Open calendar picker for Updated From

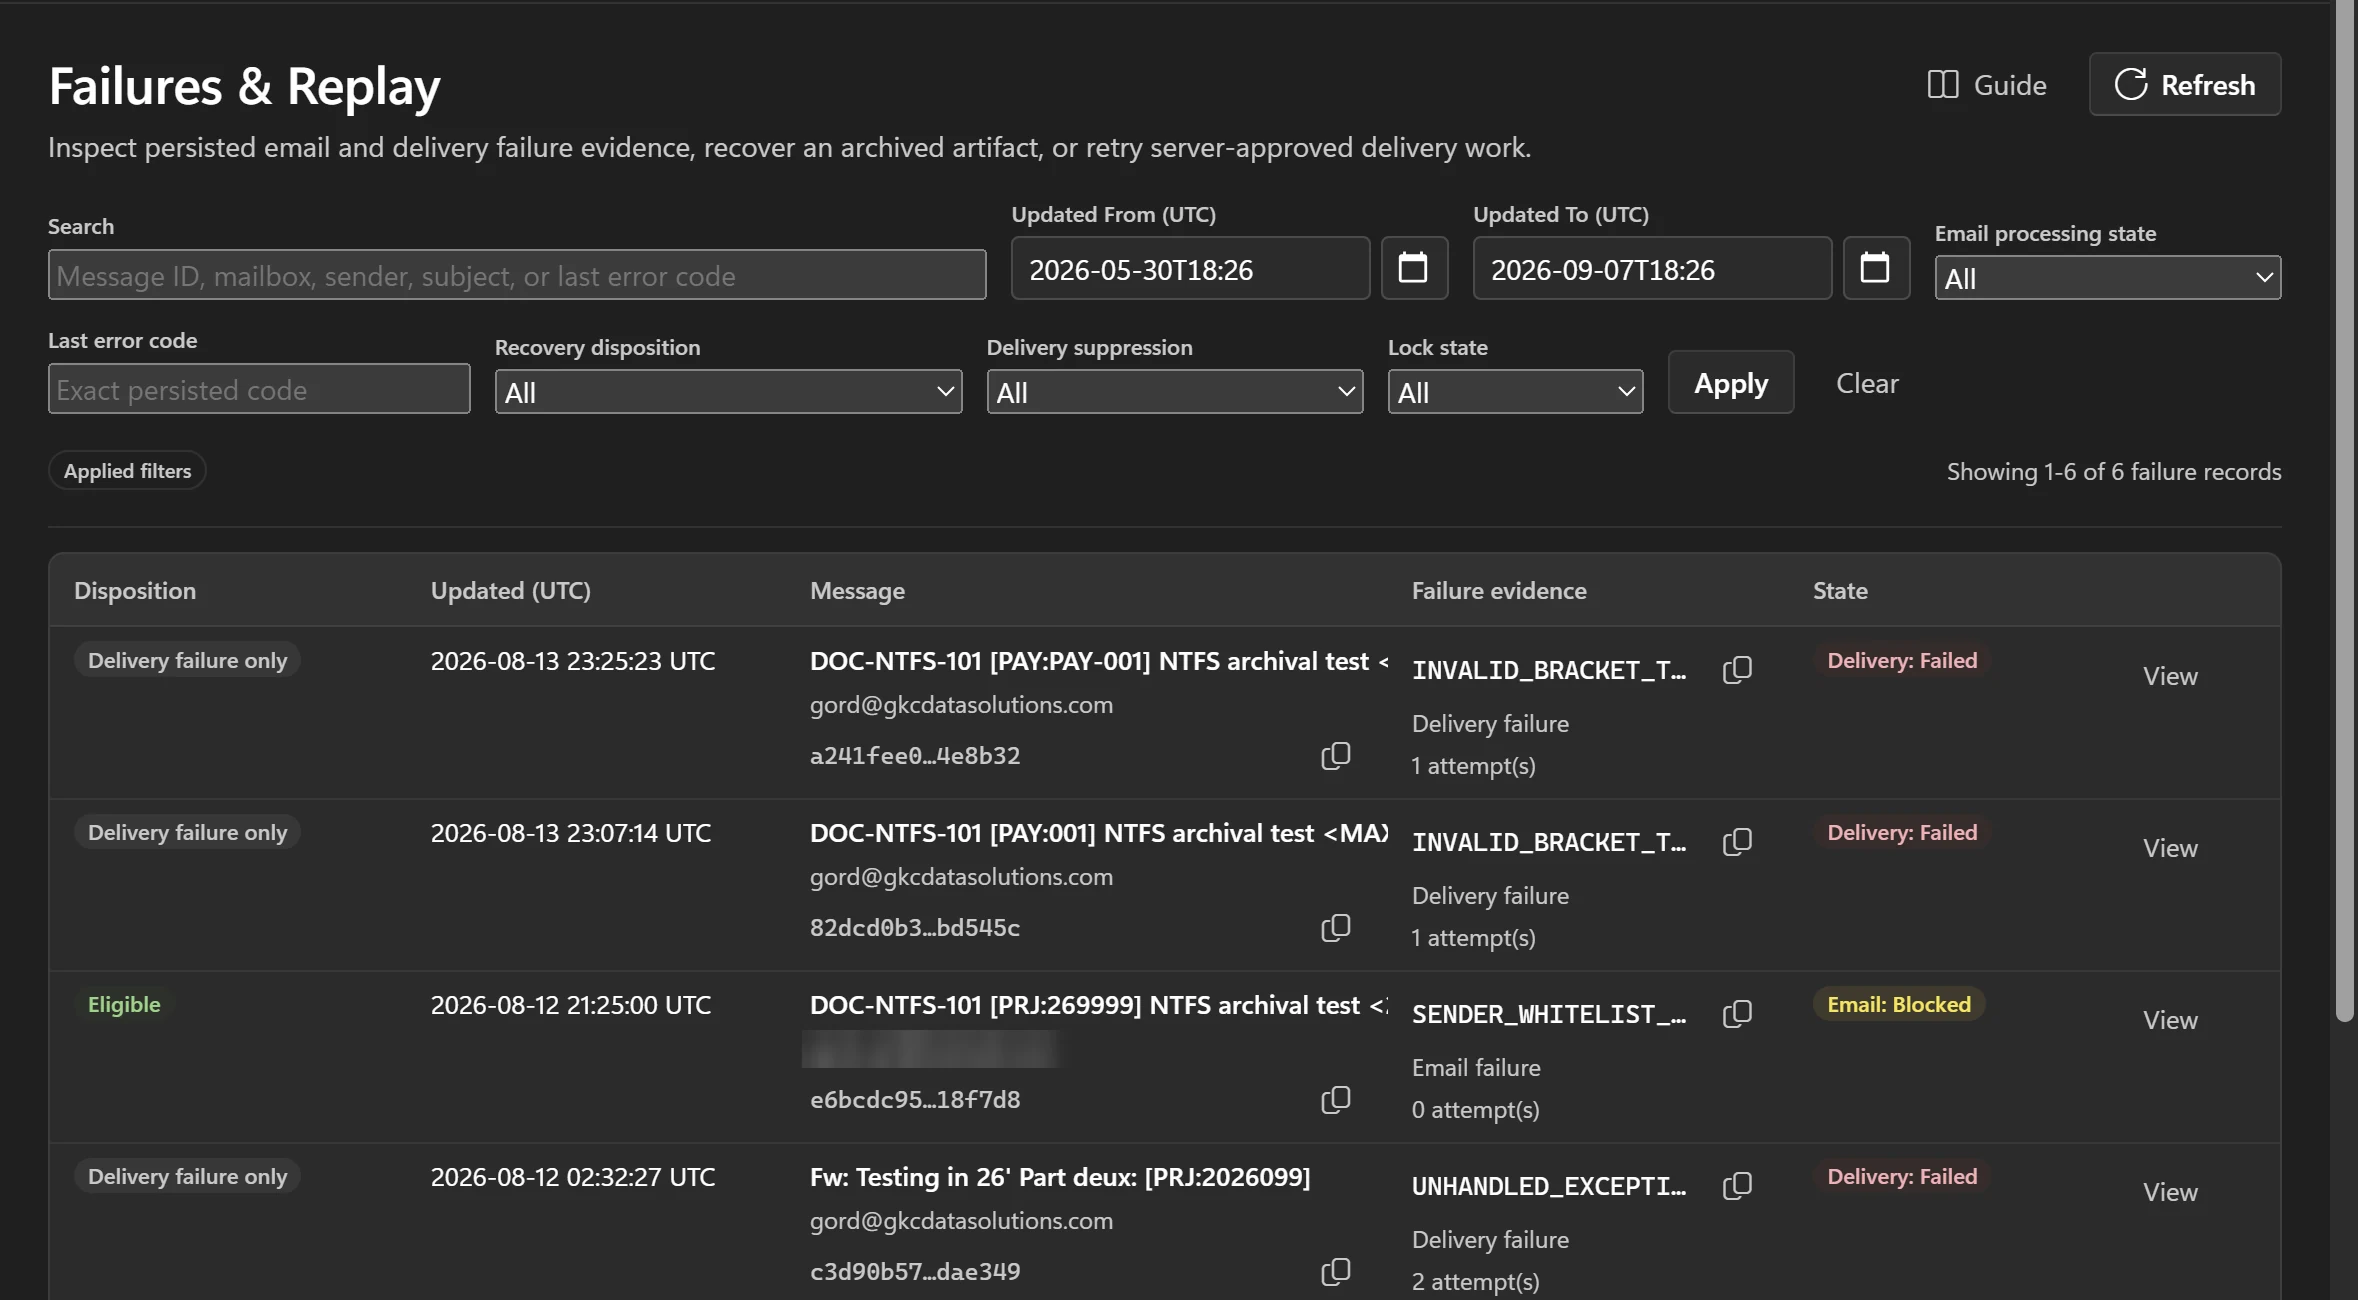(x=1413, y=268)
